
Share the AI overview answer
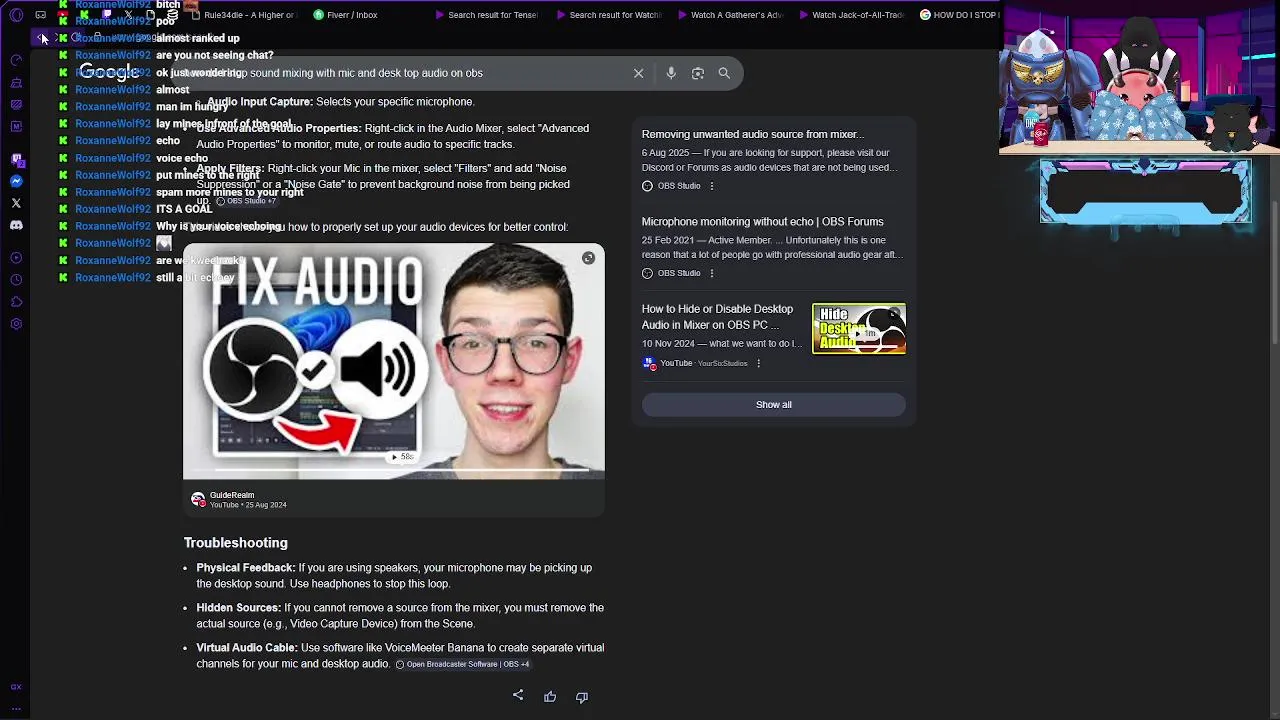click(x=518, y=696)
